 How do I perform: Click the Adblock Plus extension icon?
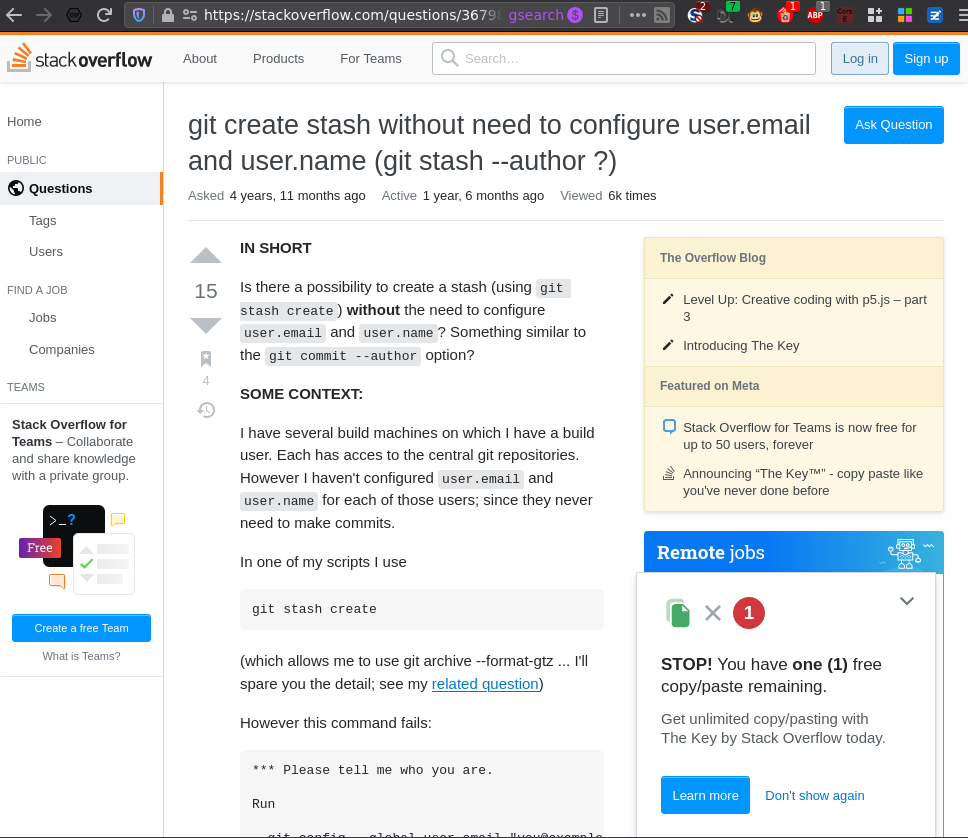[815, 15]
